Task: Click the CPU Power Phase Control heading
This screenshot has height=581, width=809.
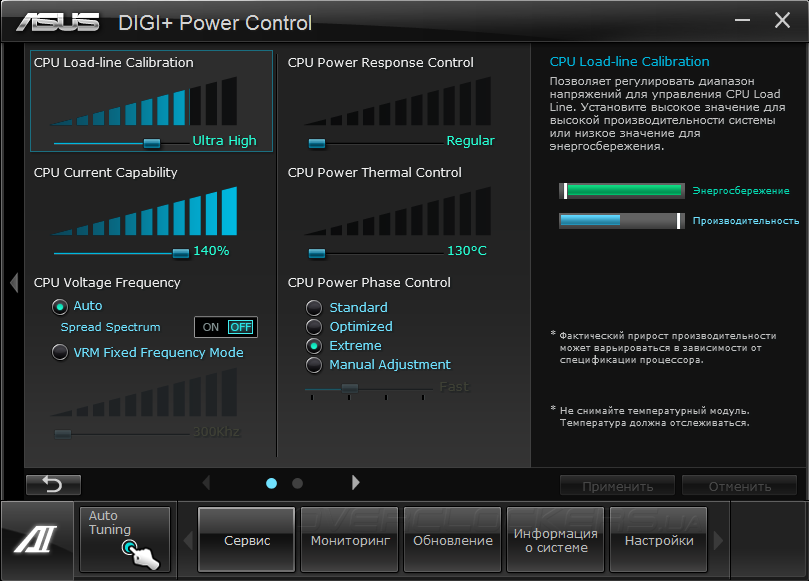Action: click(369, 283)
